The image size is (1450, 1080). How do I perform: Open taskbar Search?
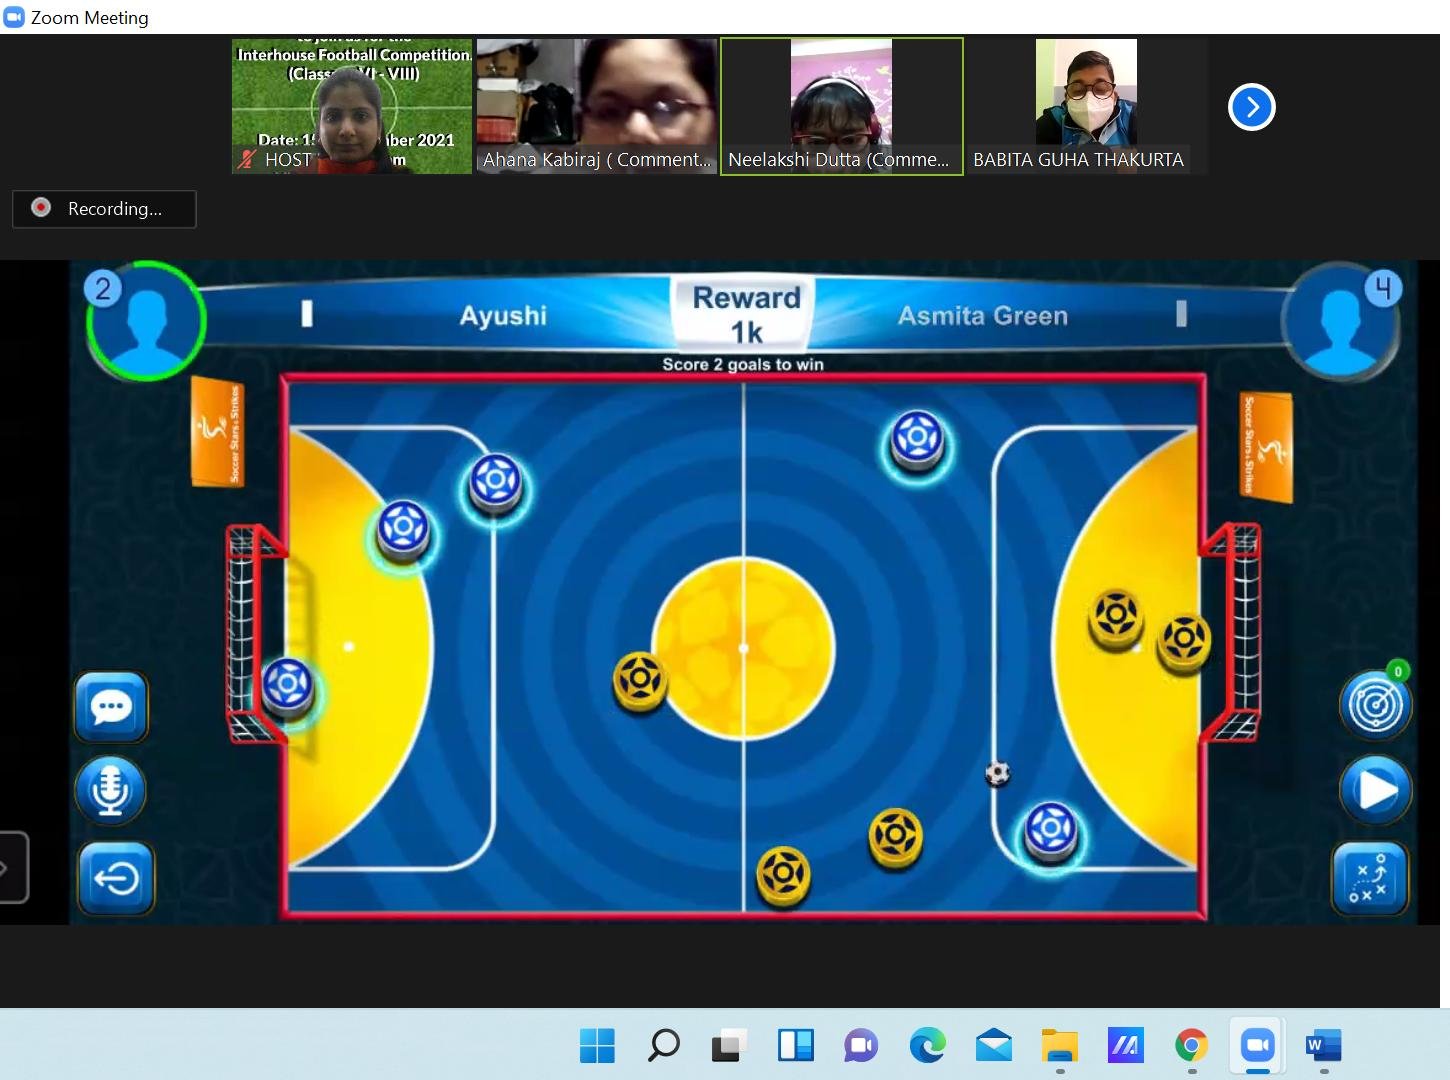664,1046
